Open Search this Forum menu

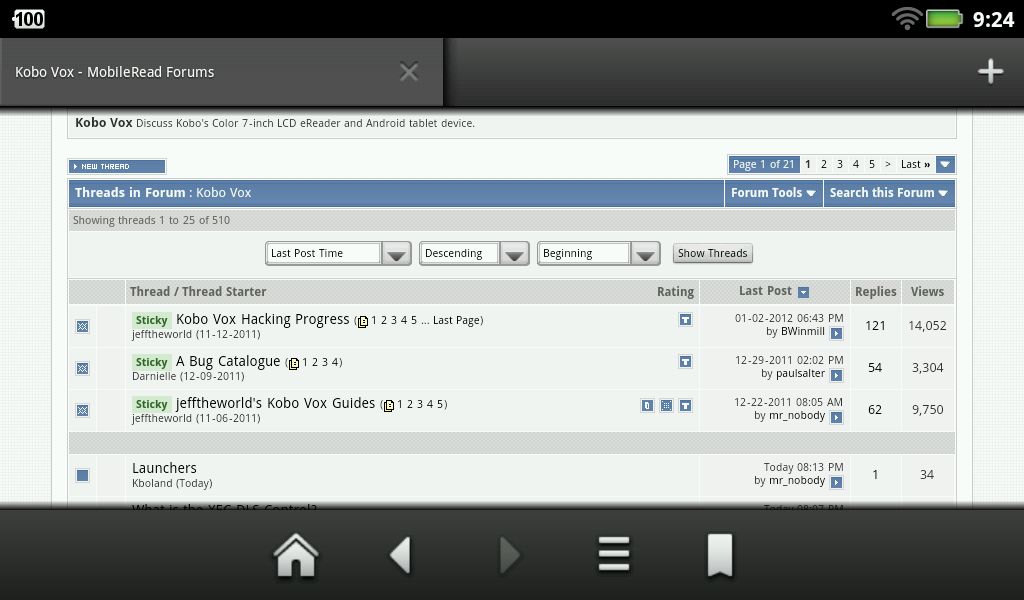pyautogui.click(x=888, y=193)
